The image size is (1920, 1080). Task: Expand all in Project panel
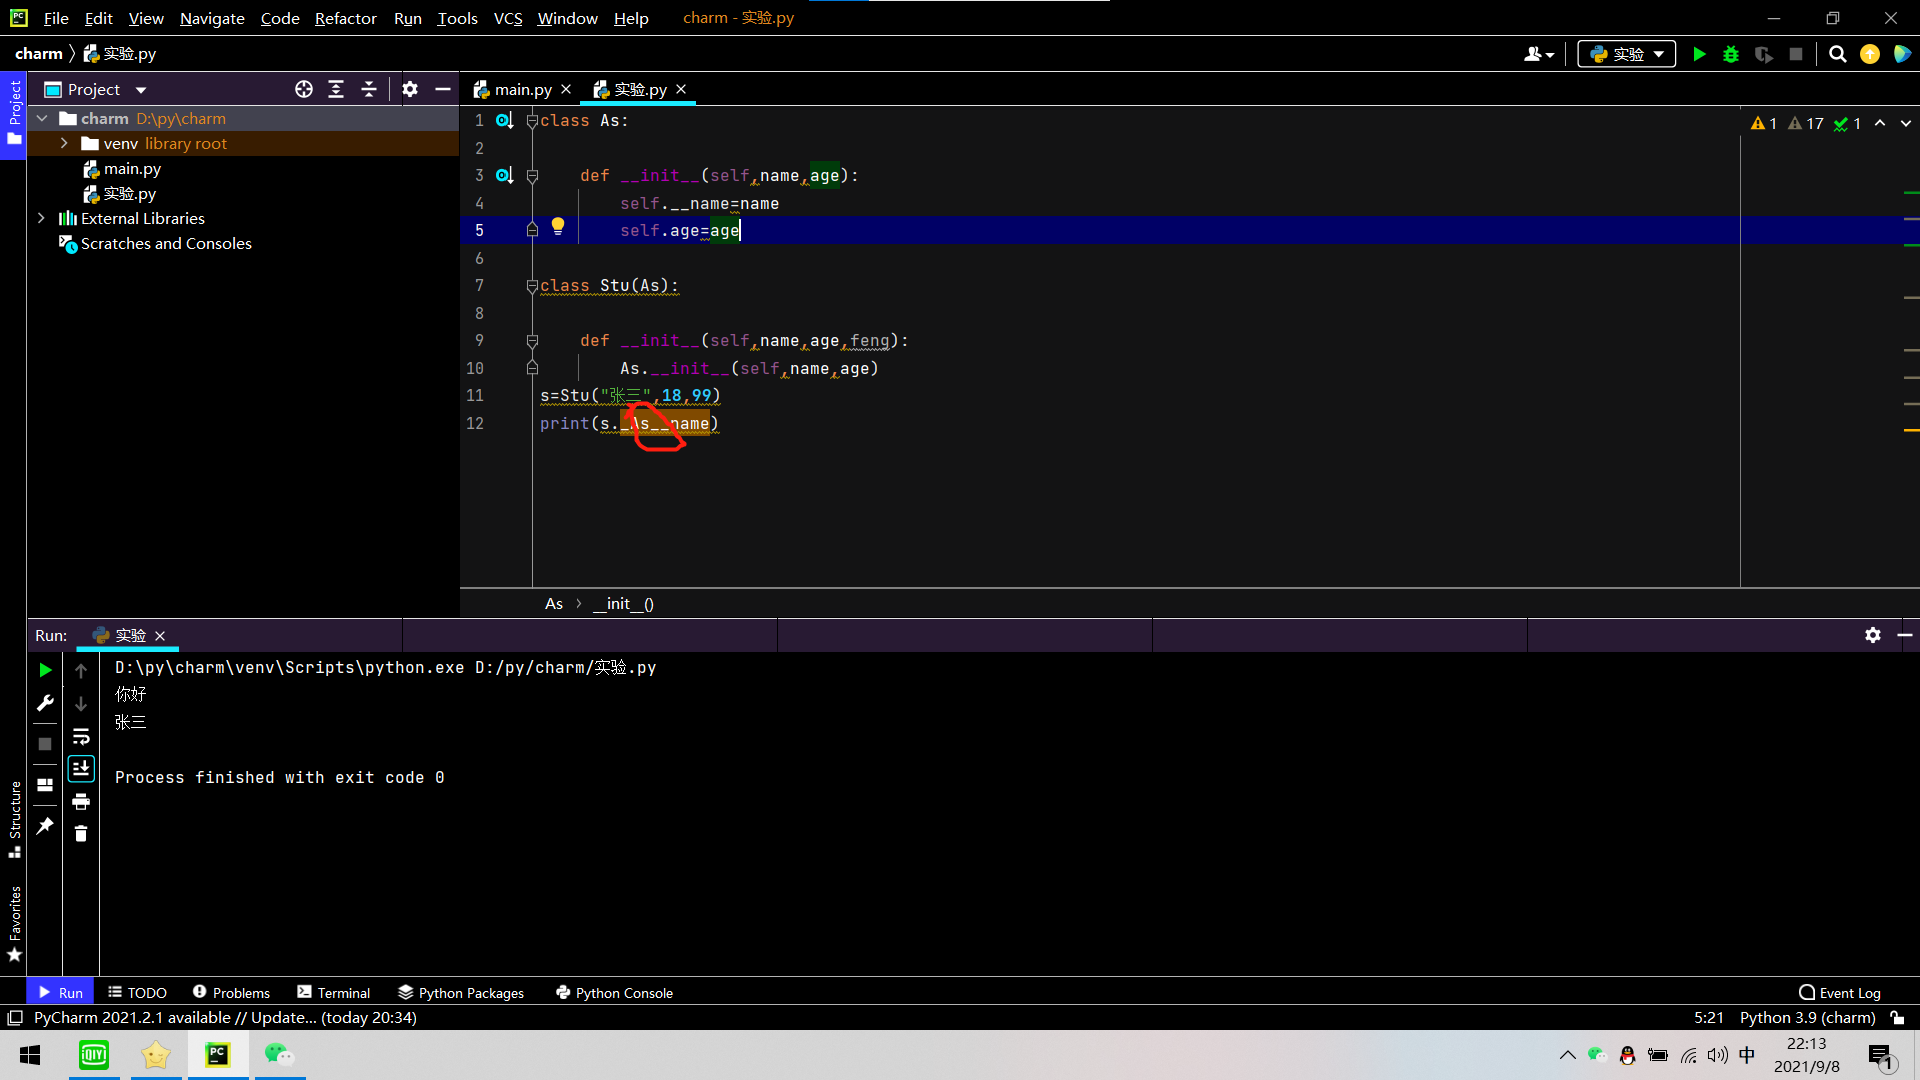[336, 89]
